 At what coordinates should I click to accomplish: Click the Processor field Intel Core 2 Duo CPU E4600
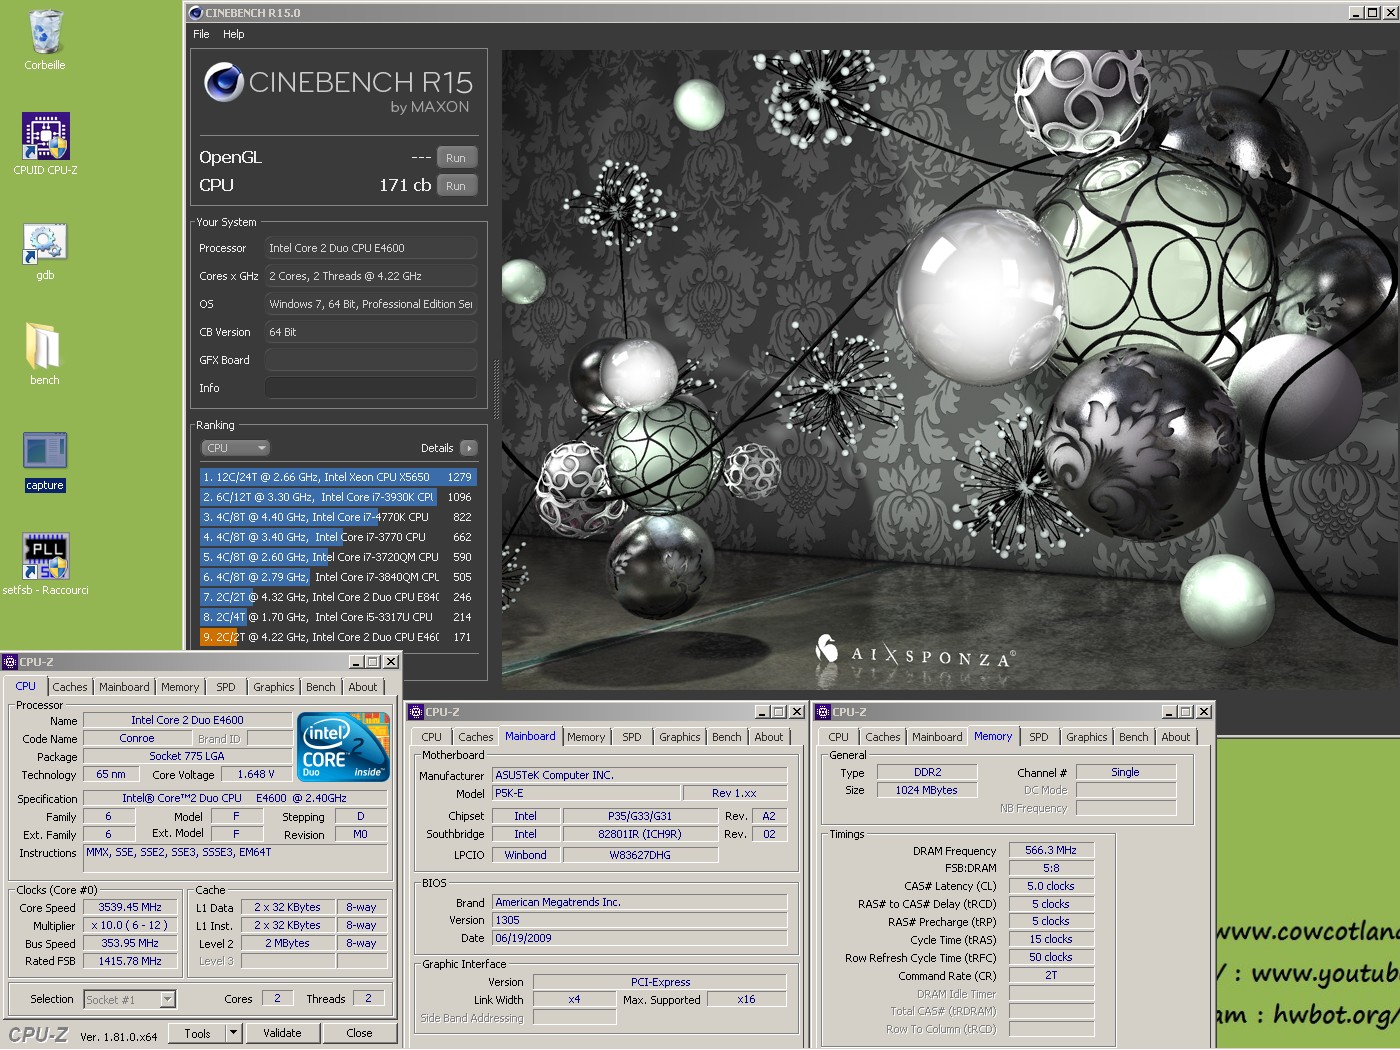371,248
